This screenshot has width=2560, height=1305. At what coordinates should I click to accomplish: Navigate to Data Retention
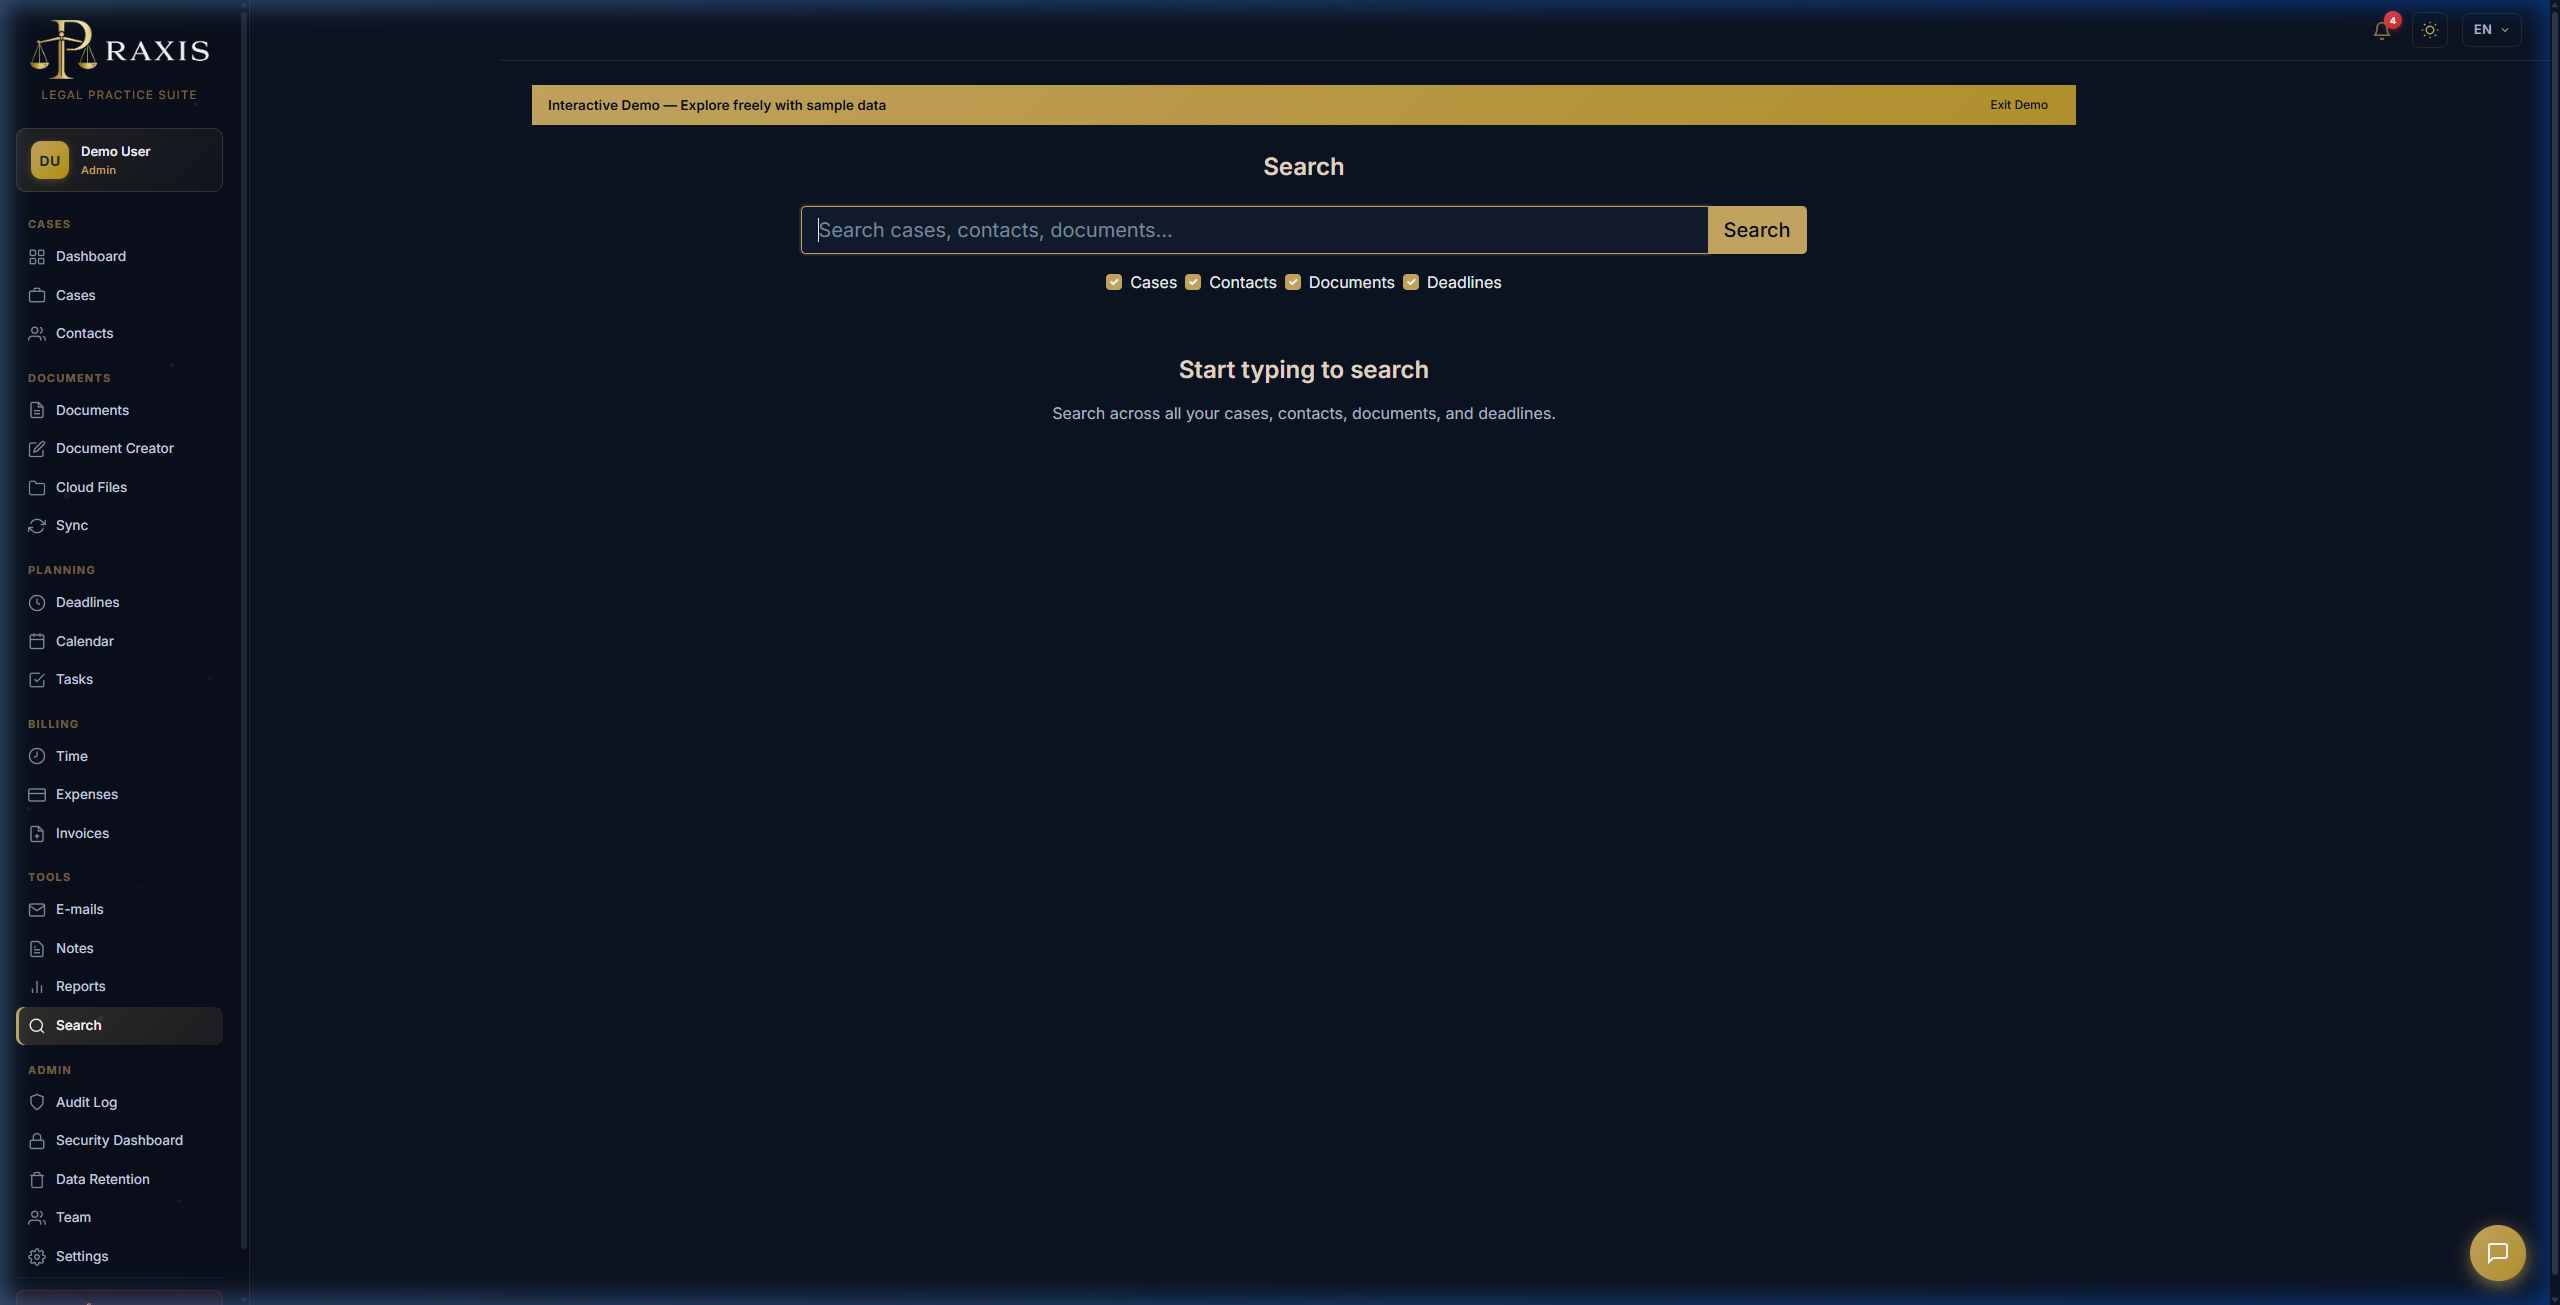tap(119, 1180)
